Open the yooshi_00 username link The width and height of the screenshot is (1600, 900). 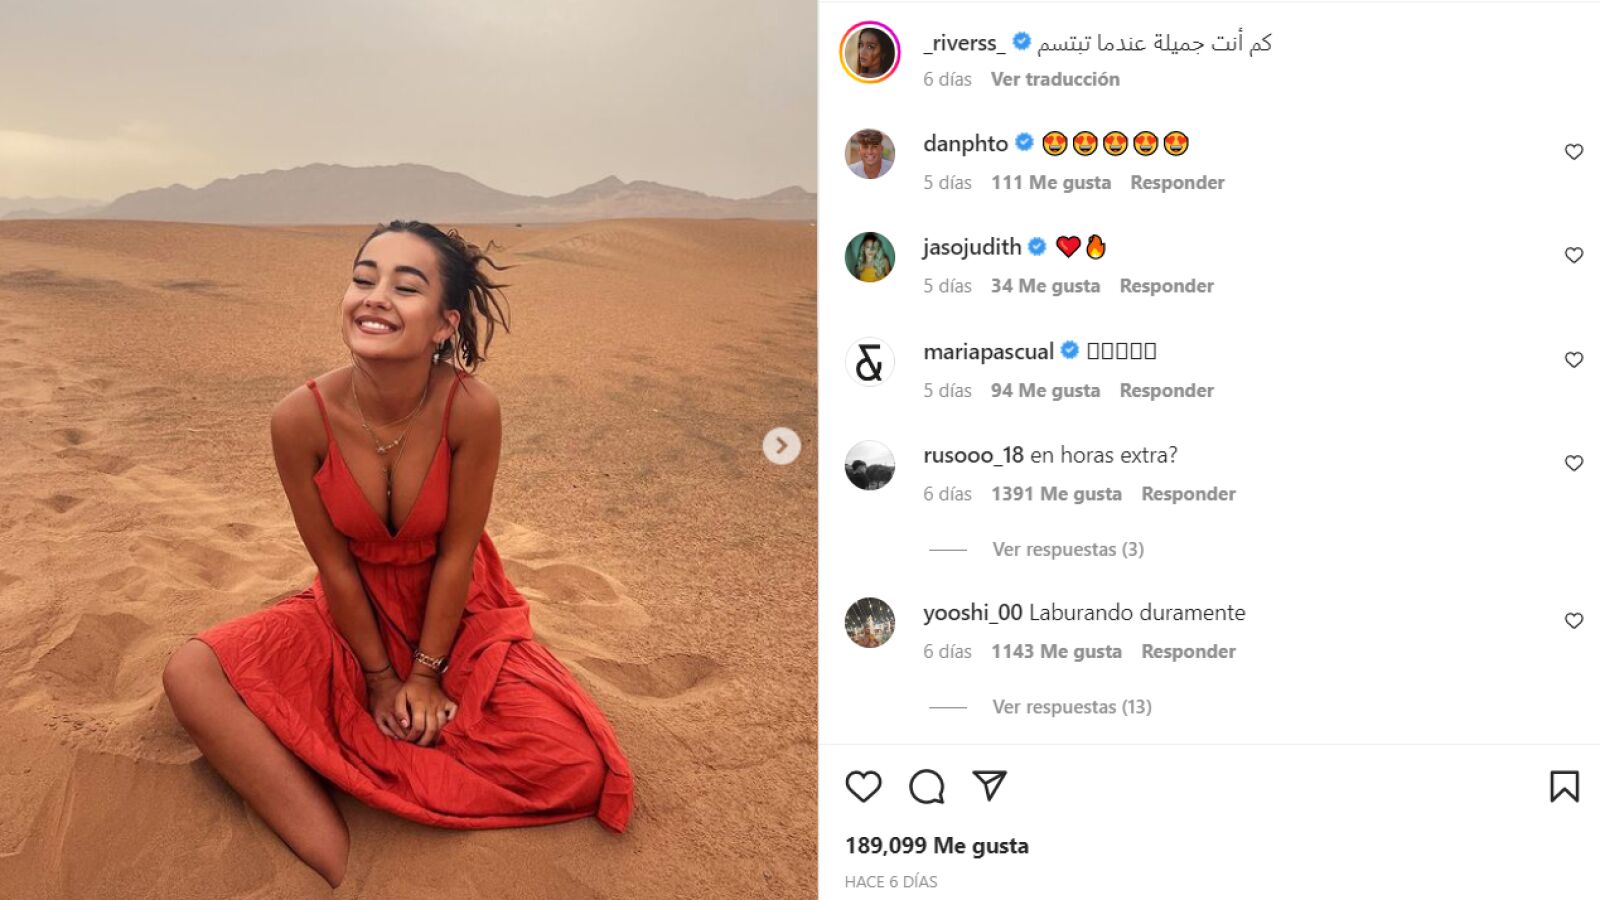point(973,612)
